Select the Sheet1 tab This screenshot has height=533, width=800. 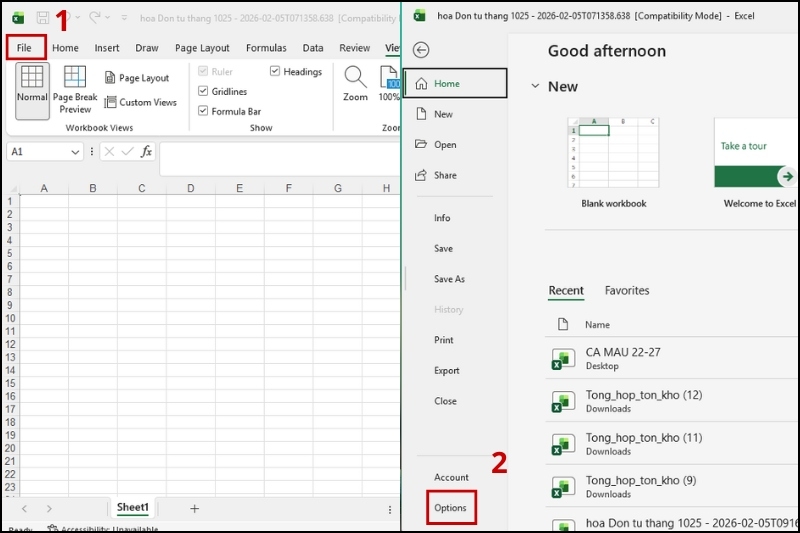[x=133, y=507]
